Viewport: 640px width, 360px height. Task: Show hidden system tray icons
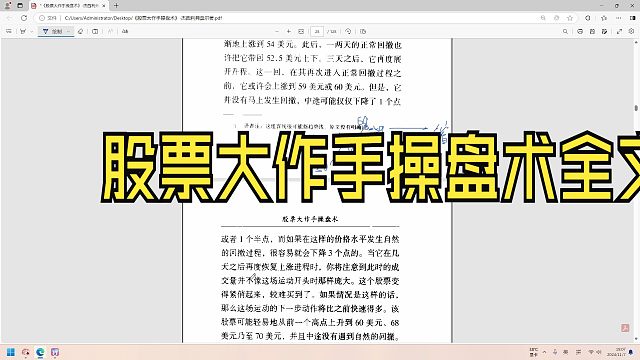pyautogui.click(x=544, y=352)
